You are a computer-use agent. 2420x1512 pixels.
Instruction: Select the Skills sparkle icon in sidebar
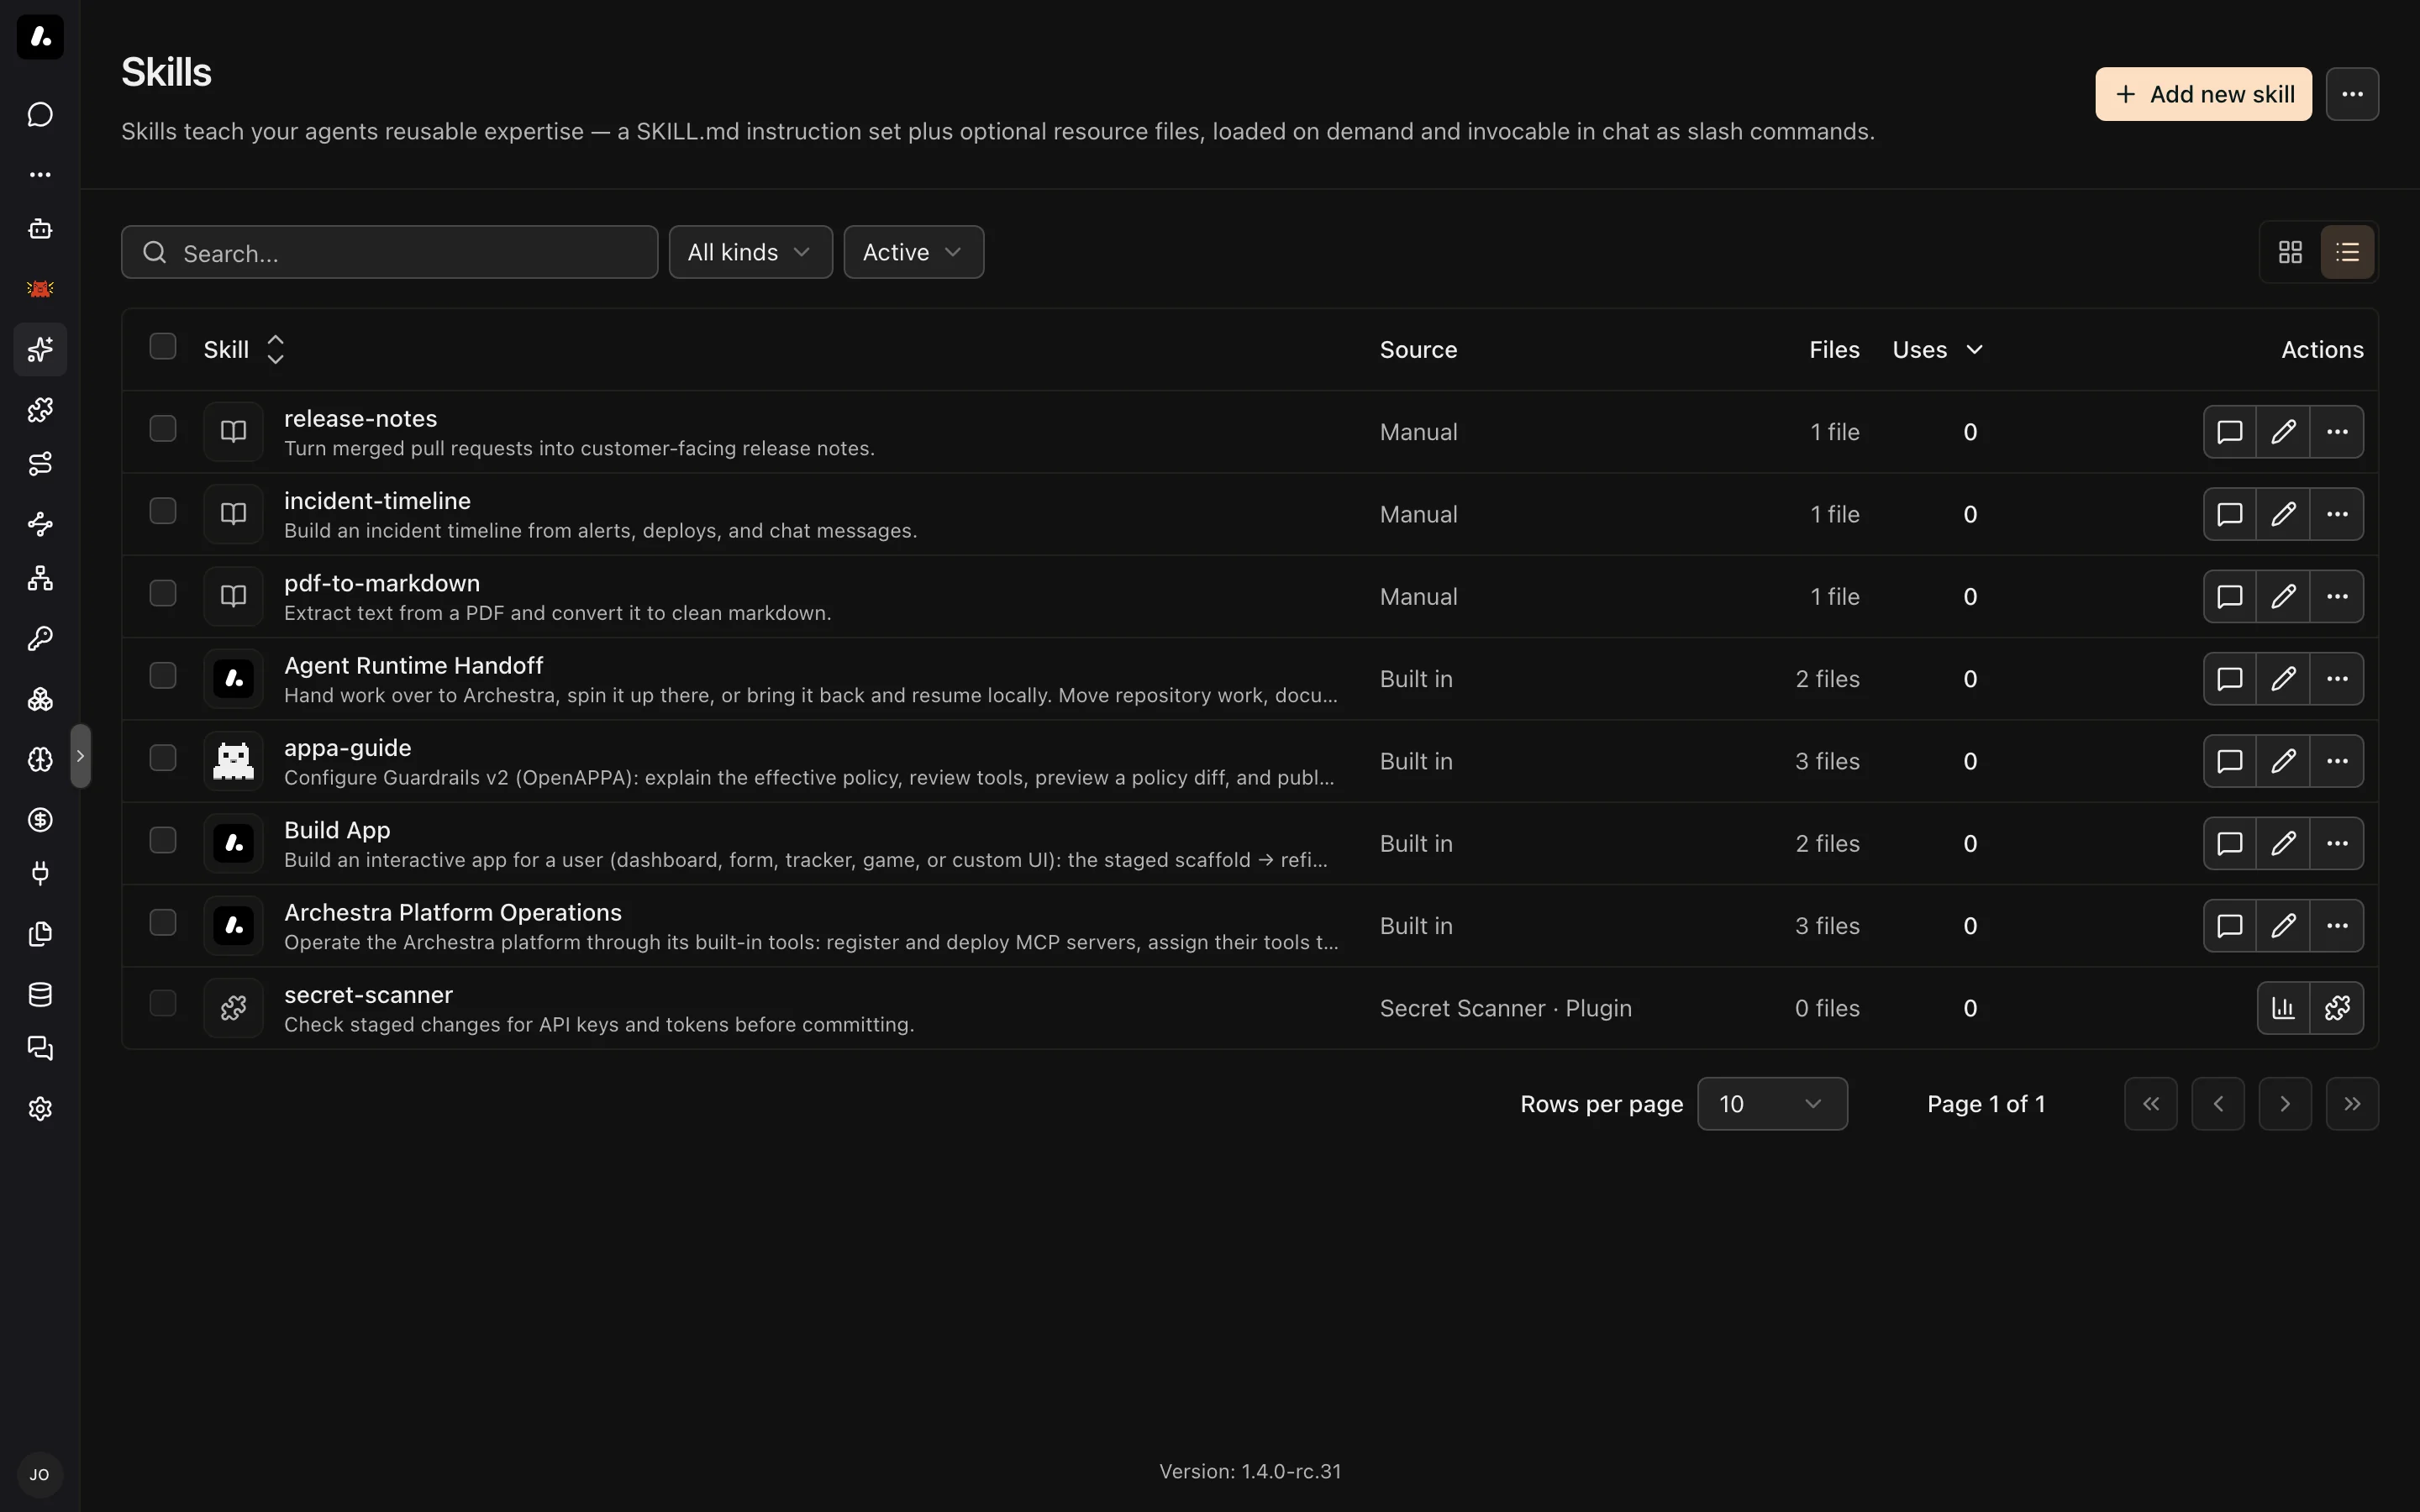40,349
